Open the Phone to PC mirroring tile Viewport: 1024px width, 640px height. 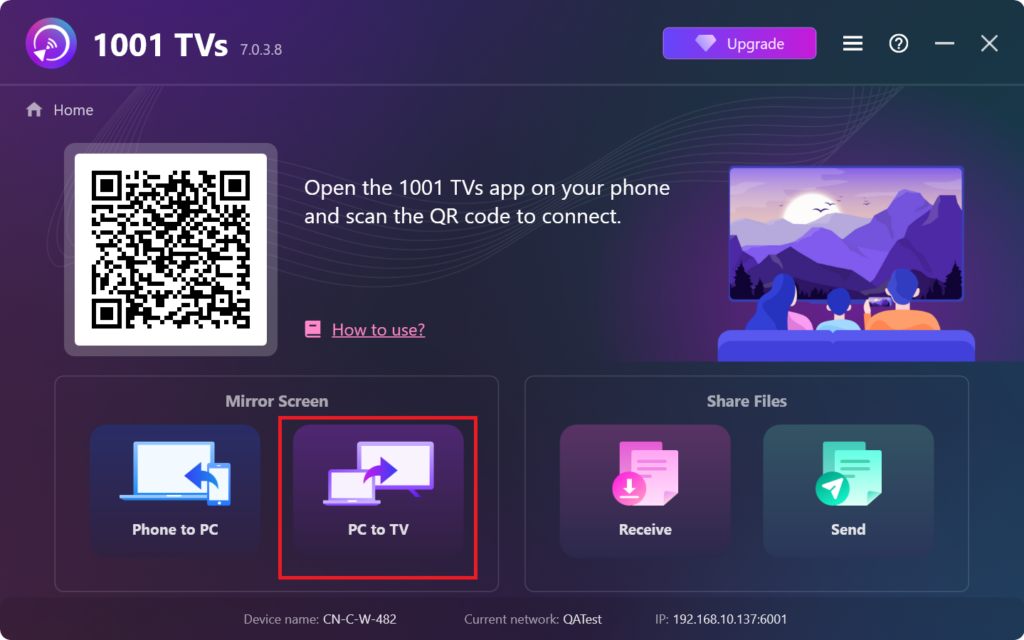(x=175, y=490)
